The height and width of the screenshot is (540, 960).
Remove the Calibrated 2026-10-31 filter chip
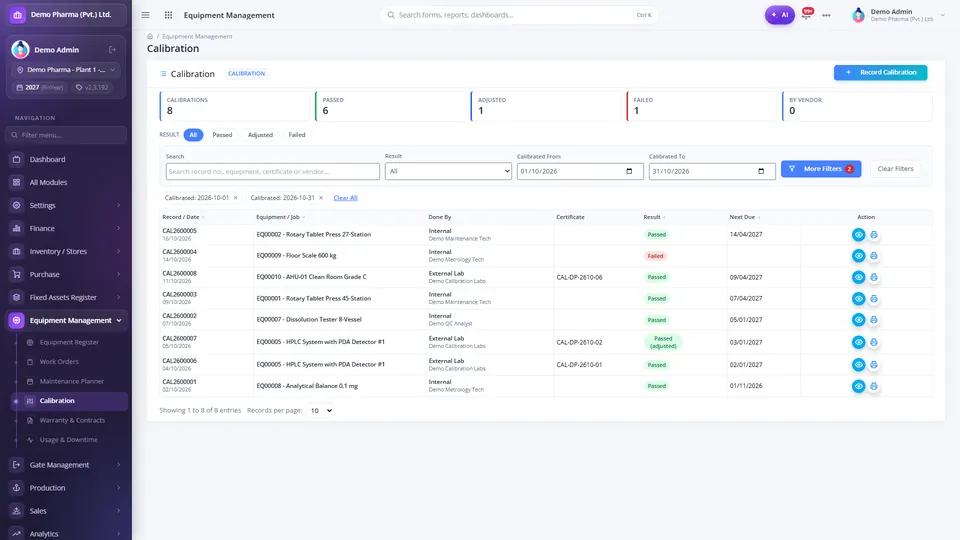[x=321, y=198]
